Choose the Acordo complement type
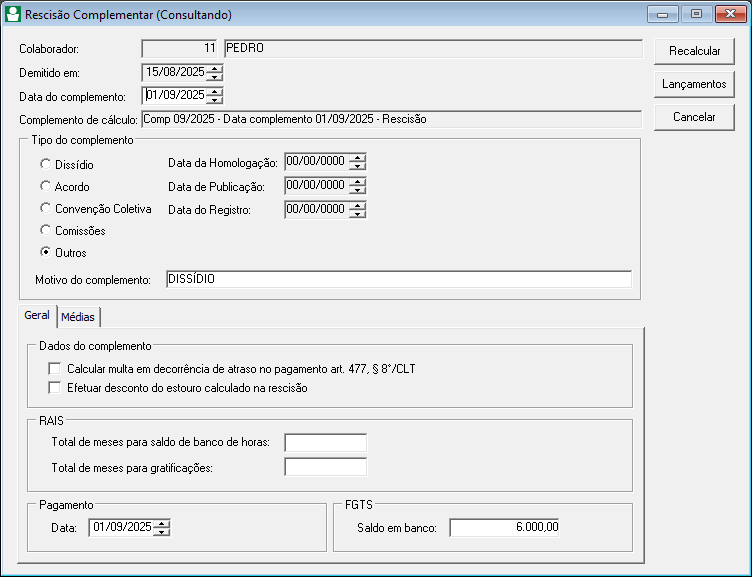Image resolution: width=752 pixels, height=577 pixels. pos(45,186)
